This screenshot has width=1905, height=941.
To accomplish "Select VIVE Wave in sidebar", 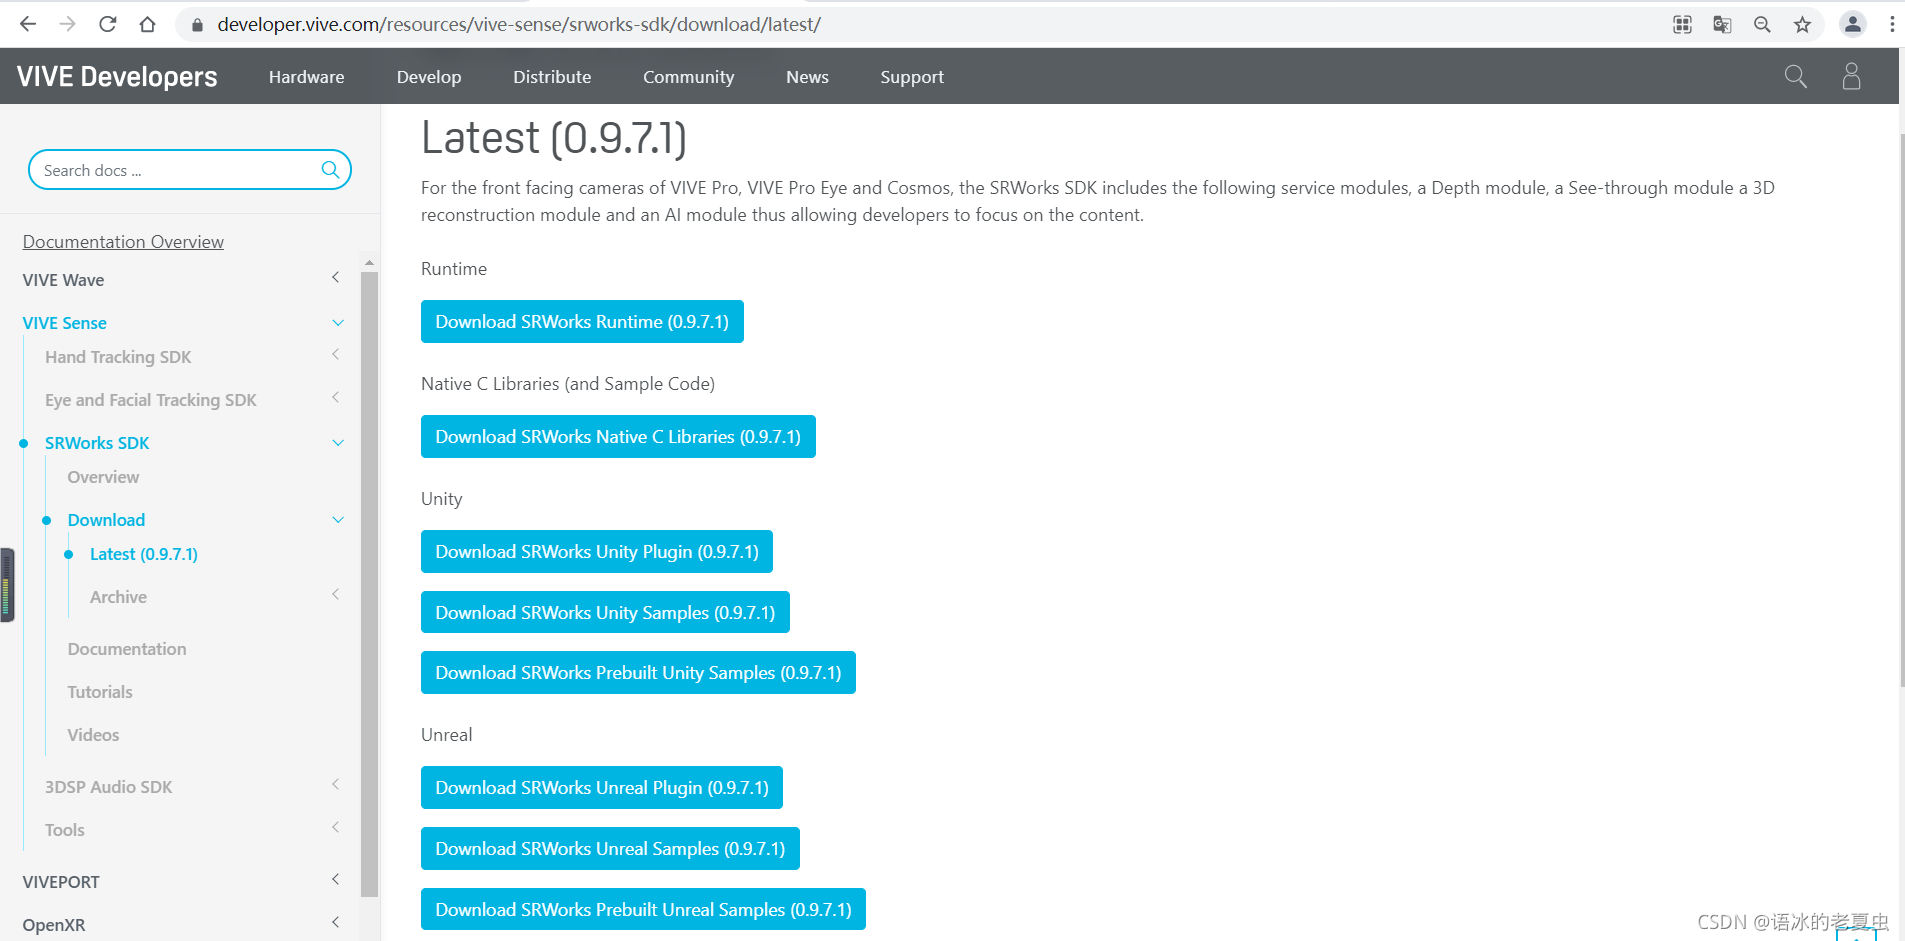I will 63,280.
